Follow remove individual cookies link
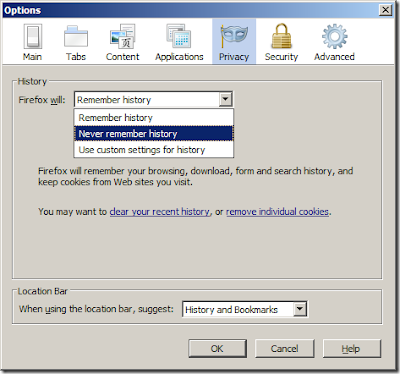Screen dimensions: 400x374 pos(277,212)
